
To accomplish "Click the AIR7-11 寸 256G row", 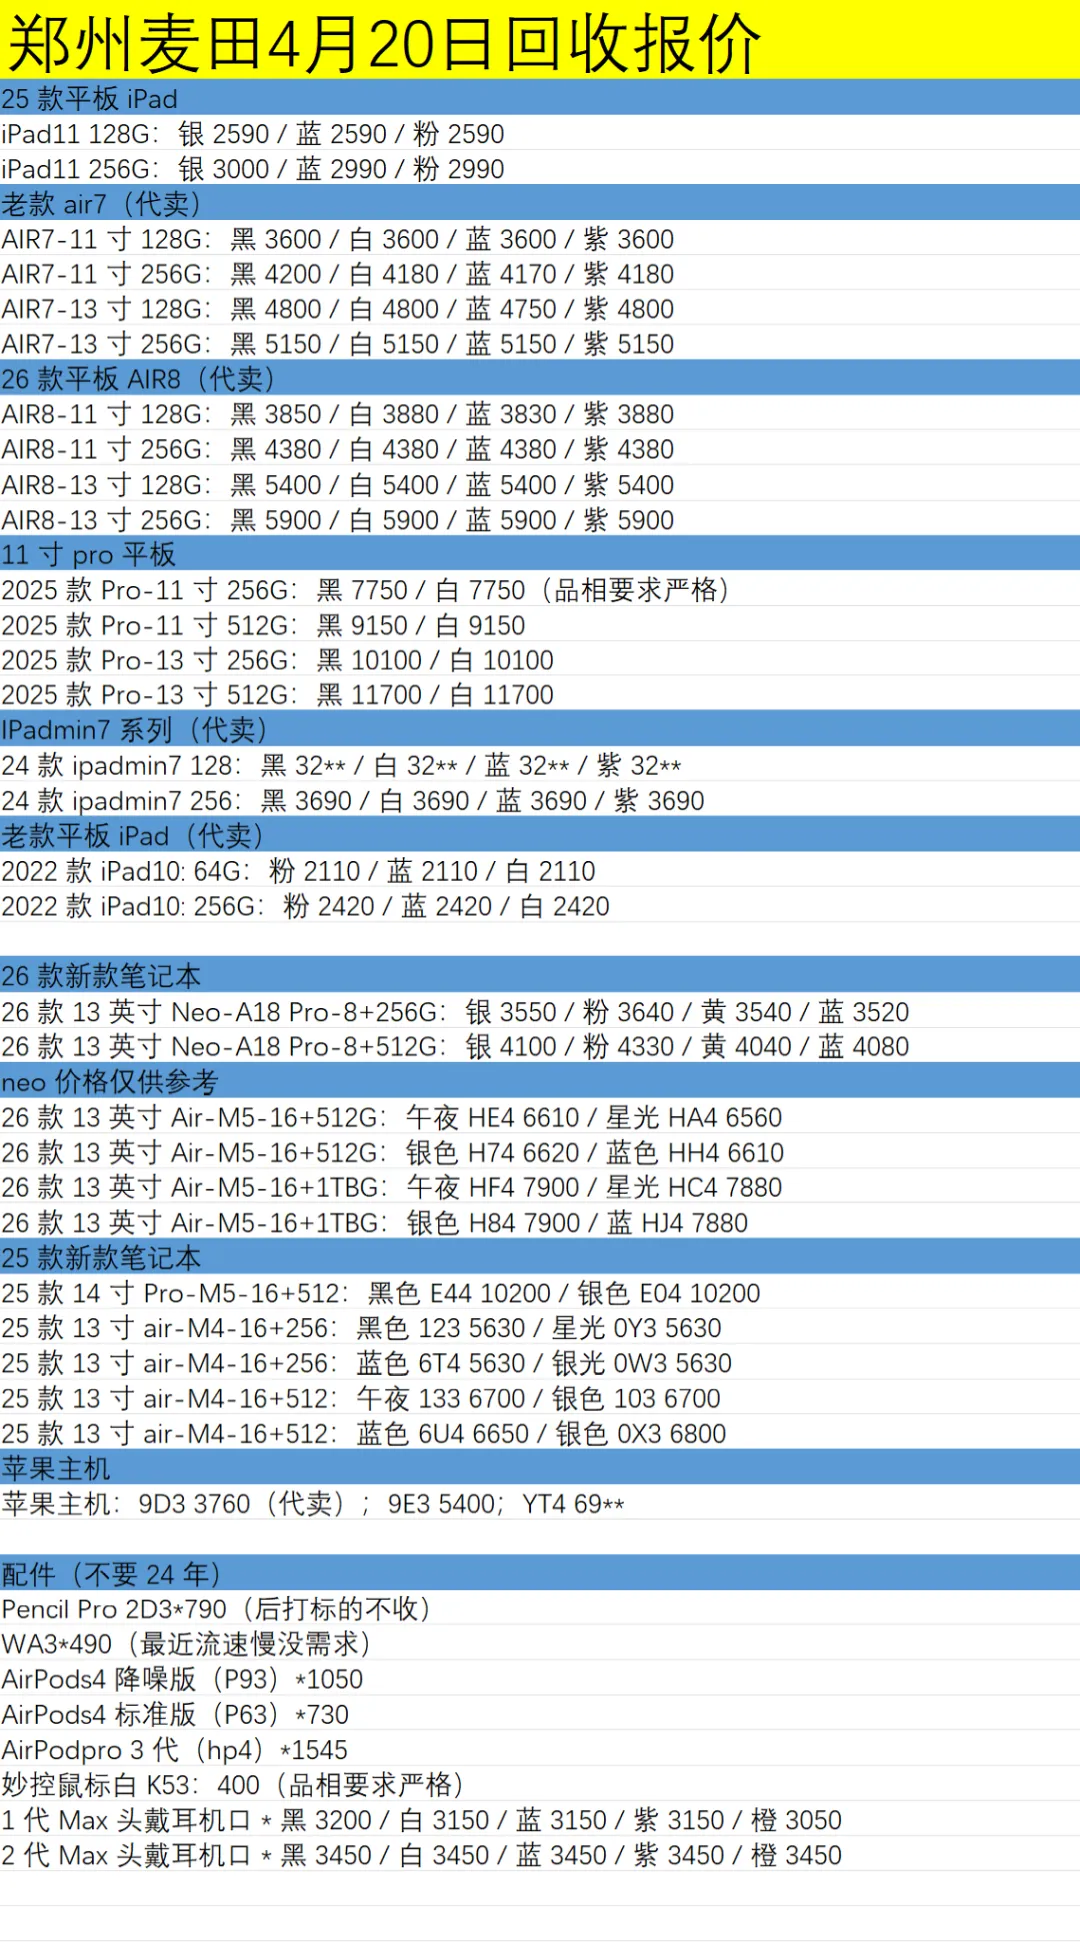I will [x=540, y=273].
